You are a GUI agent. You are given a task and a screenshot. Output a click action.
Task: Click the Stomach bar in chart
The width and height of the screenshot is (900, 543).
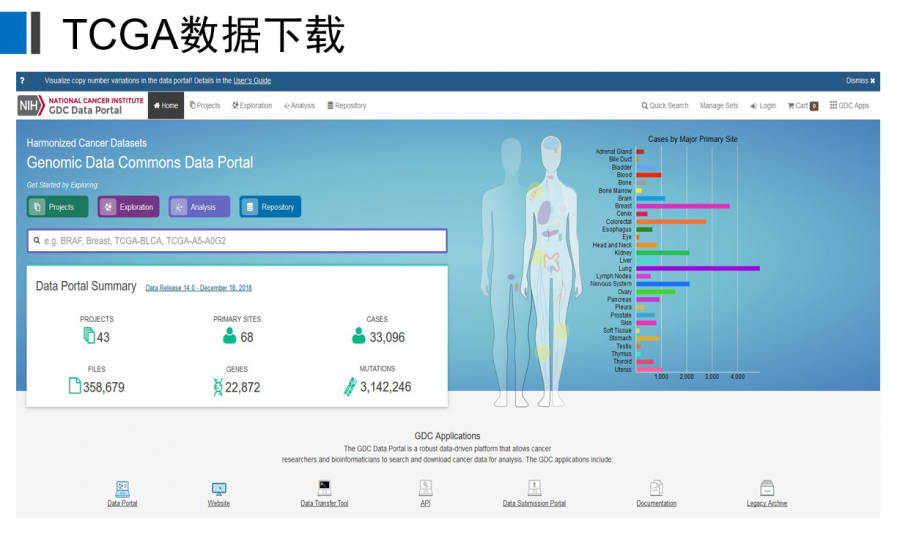coord(648,338)
